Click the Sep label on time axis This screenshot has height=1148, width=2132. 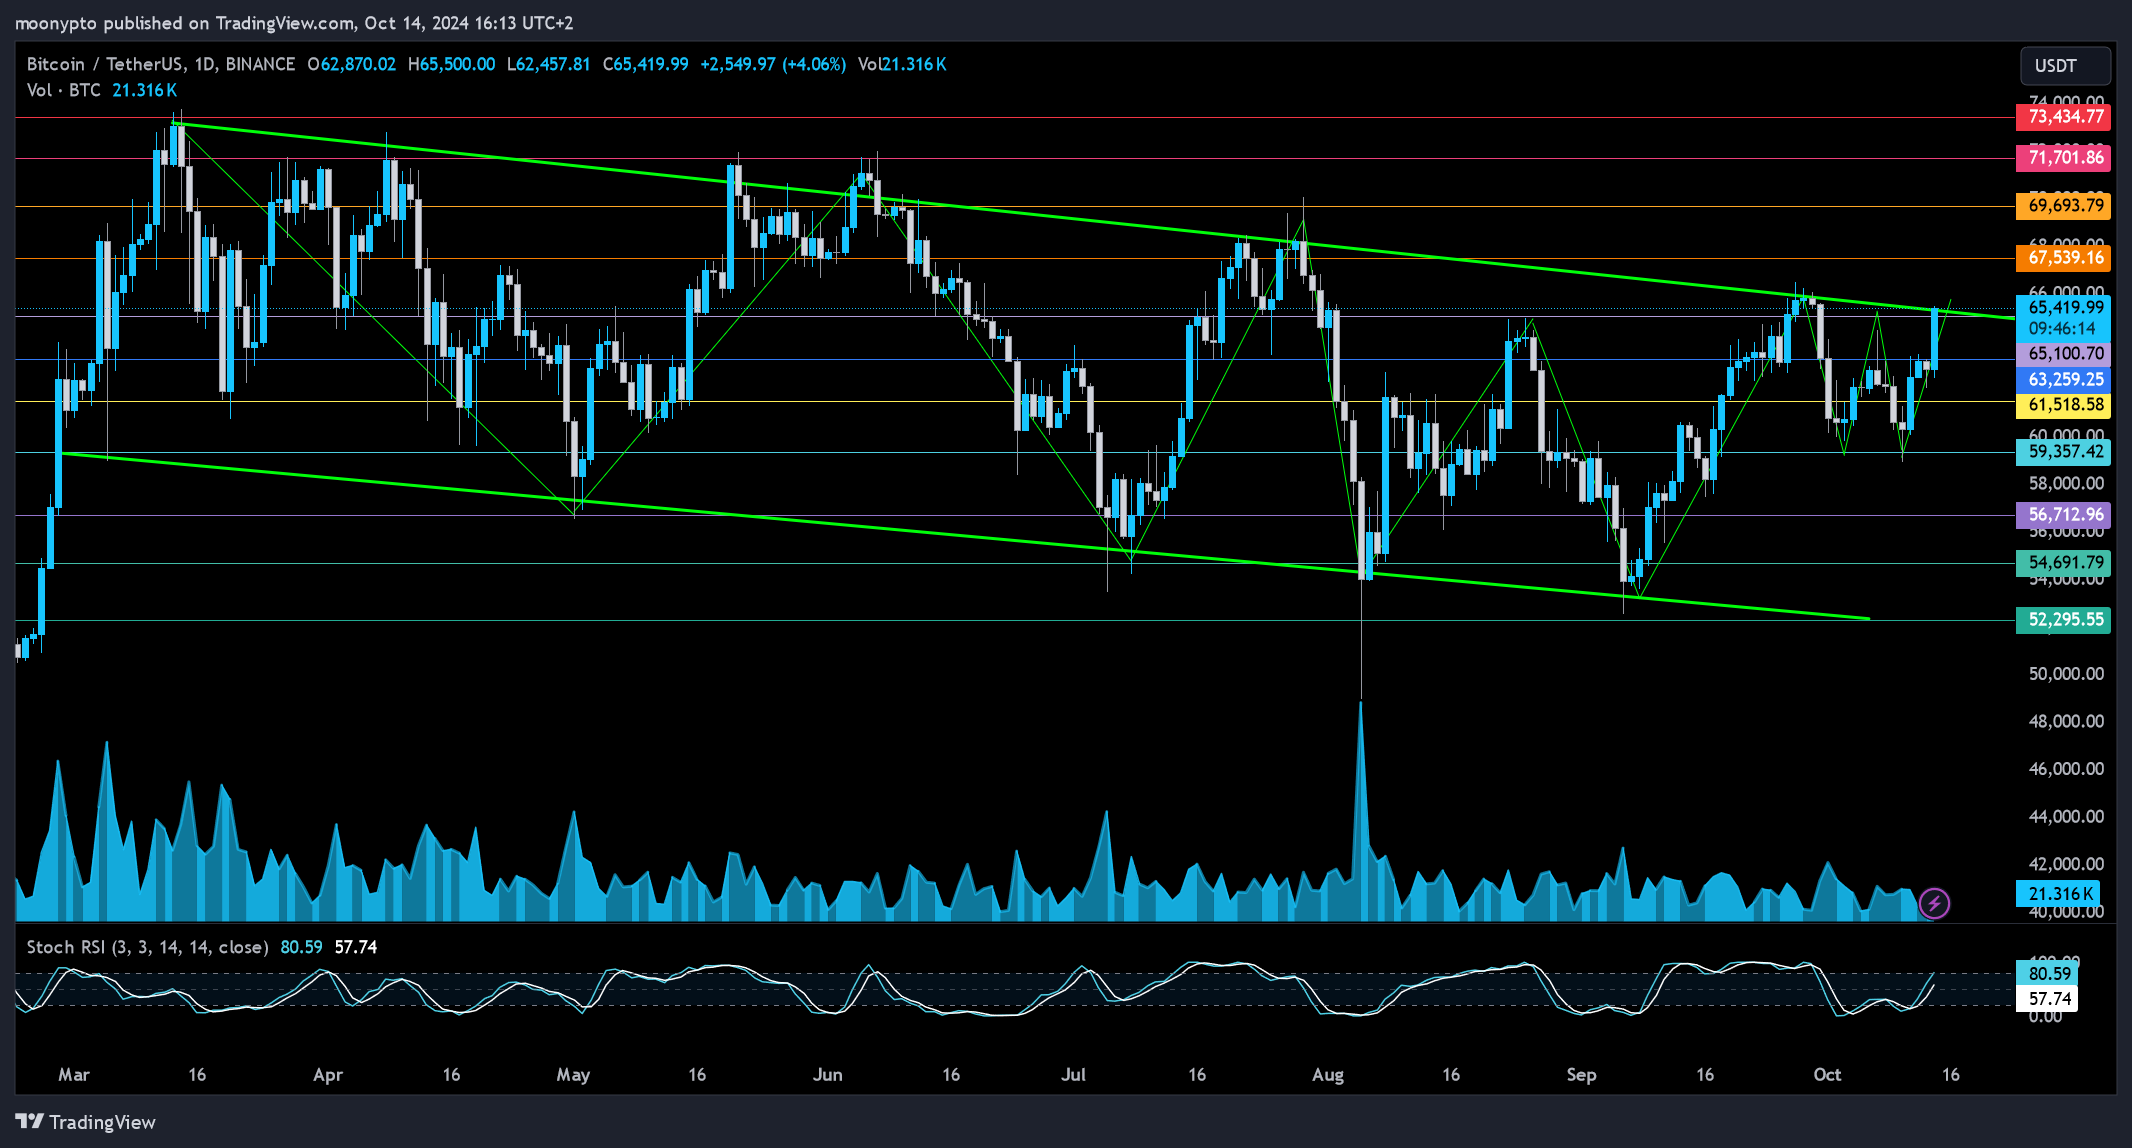point(1581,1075)
